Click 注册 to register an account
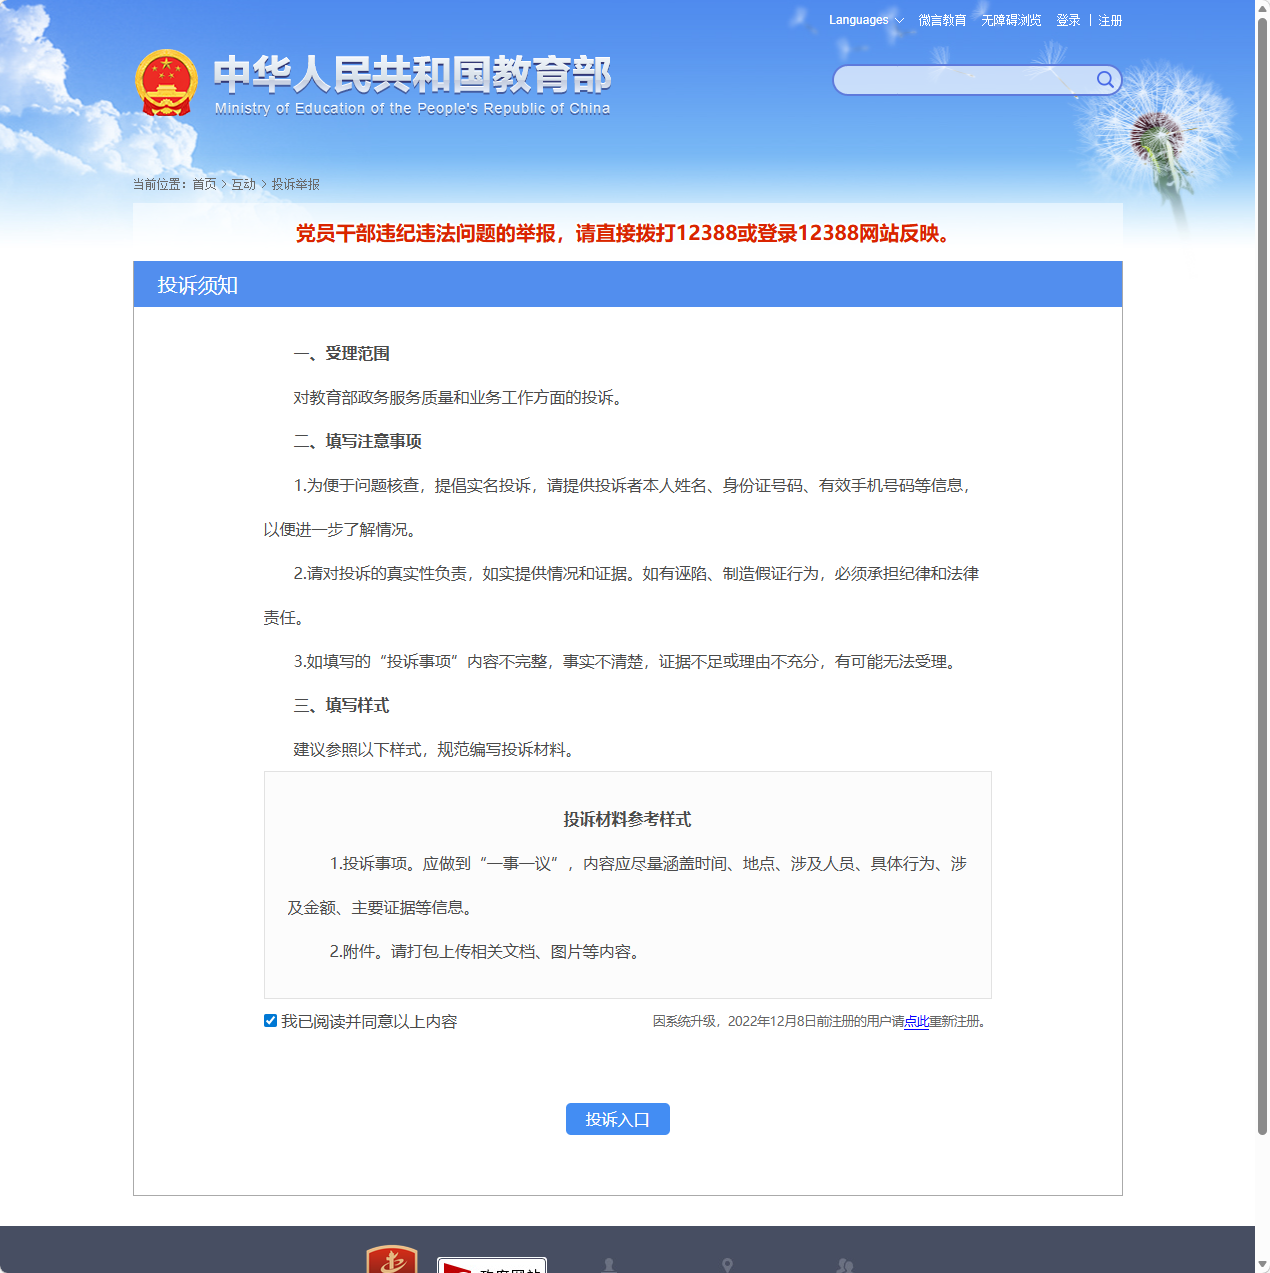 (1110, 19)
